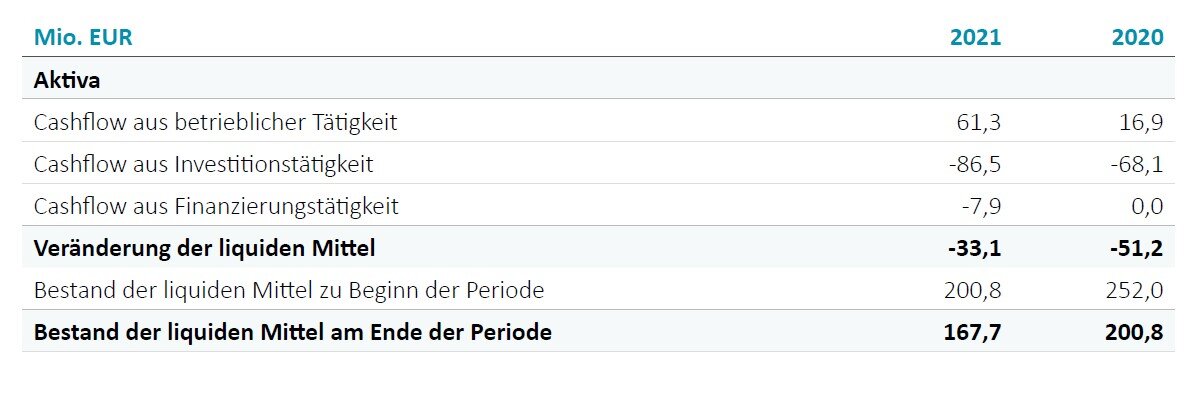
Task: Select Cashflow aus Investitionstätigkeit row label
Action: [x=204, y=164]
